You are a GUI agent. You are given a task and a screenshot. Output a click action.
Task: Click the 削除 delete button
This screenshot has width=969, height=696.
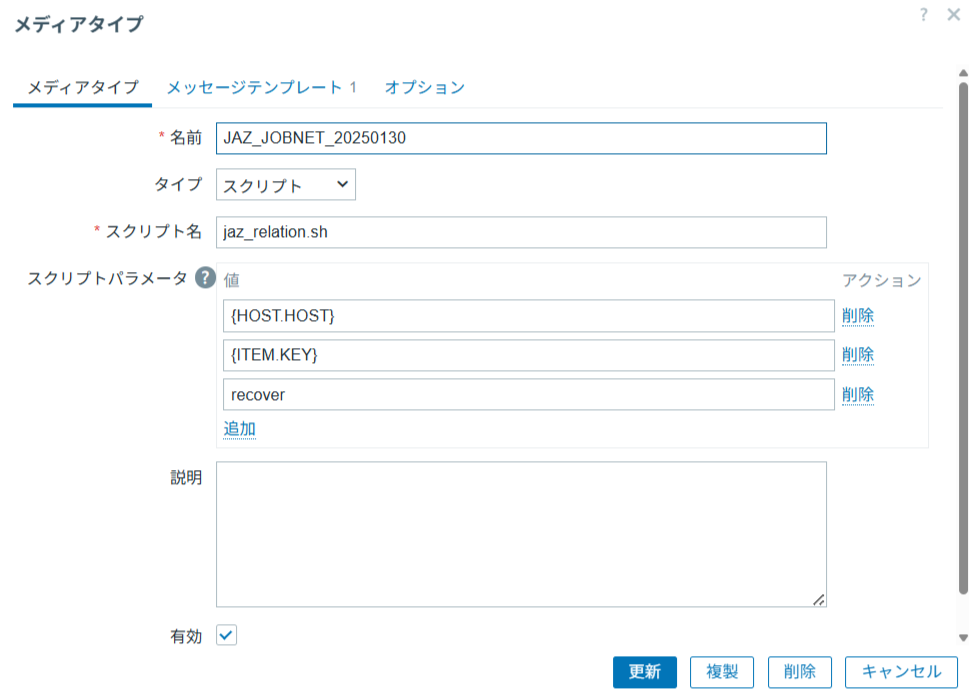click(x=800, y=672)
